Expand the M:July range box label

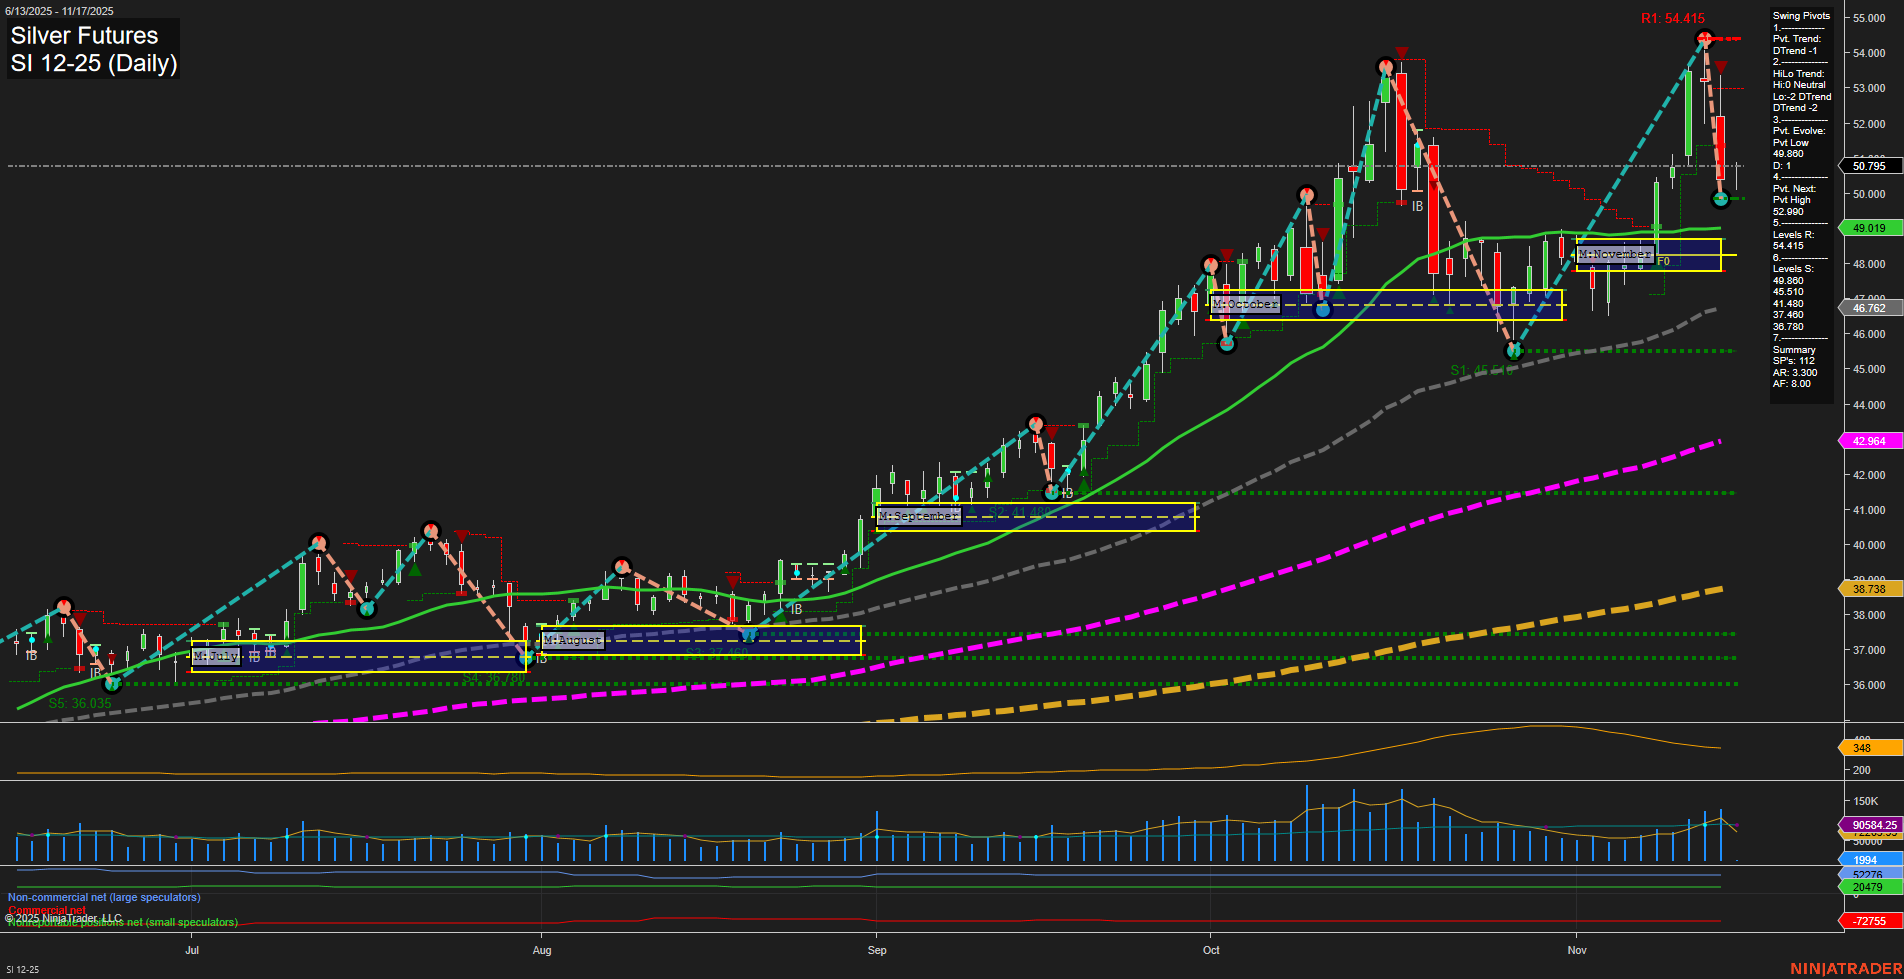(x=215, y=656)
